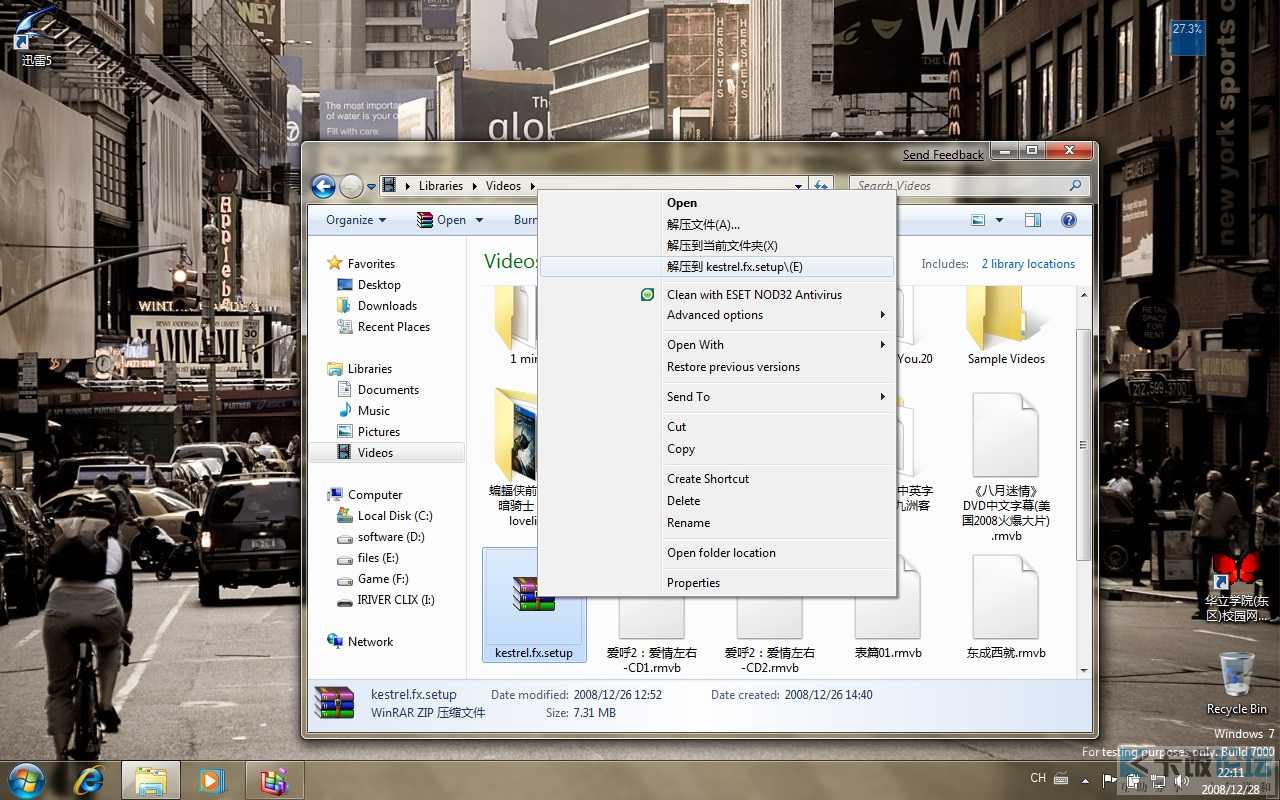1280x800 pixels.
Task: Select the kestrel.fx.setup archive file
Action: tap(534, 607)
